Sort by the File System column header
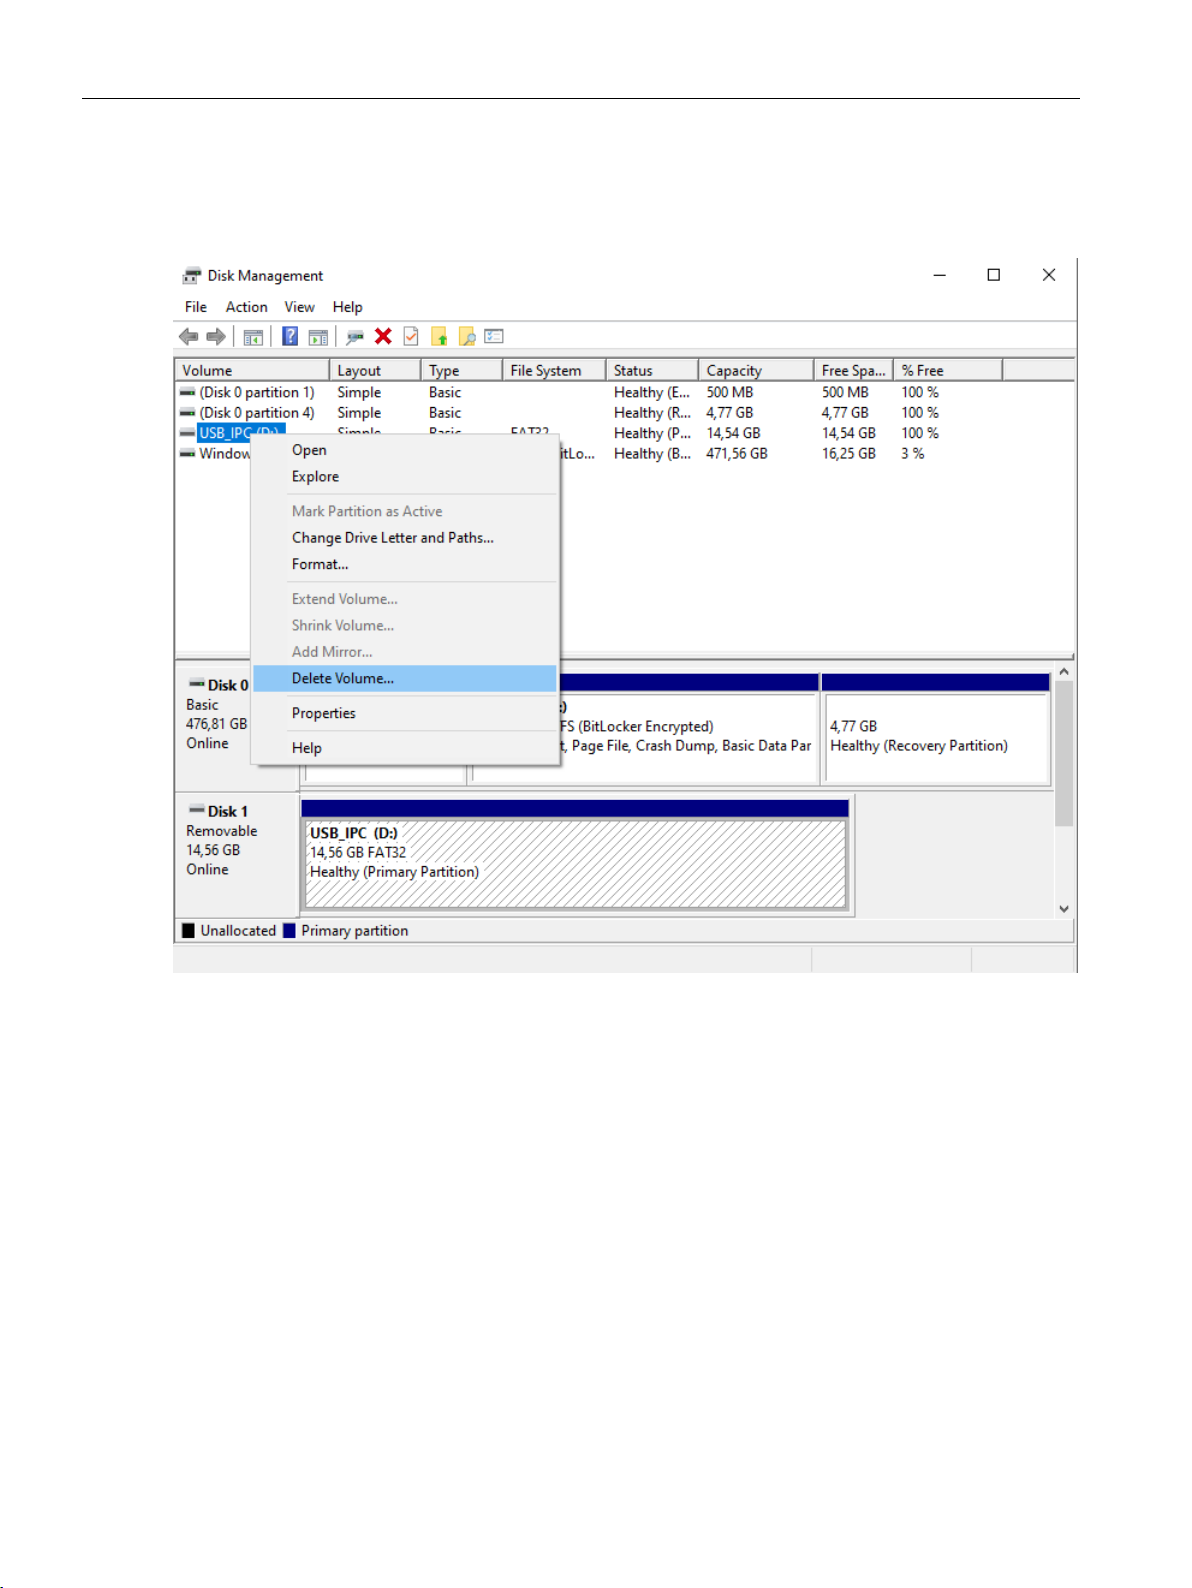Screen dimensions: 1192x1588 554,370
